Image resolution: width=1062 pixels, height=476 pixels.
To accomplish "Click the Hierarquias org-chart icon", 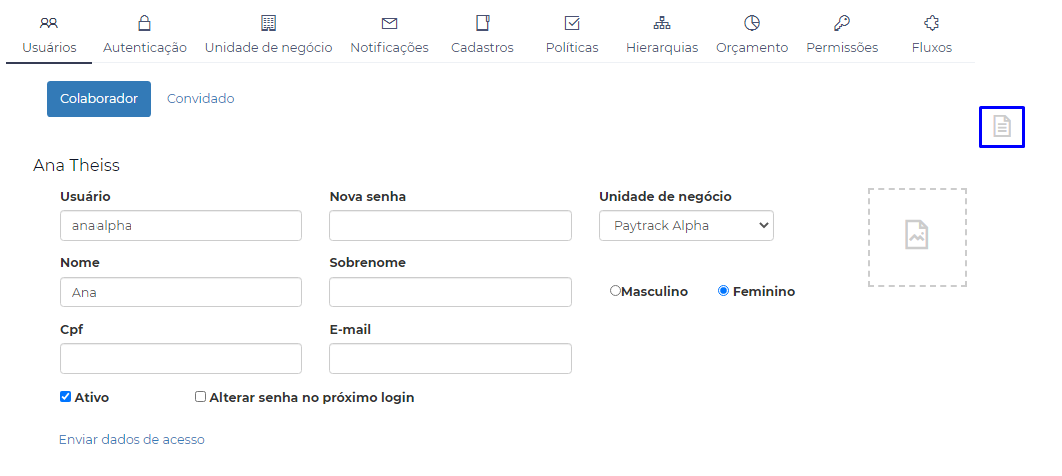I will [662, 23].
